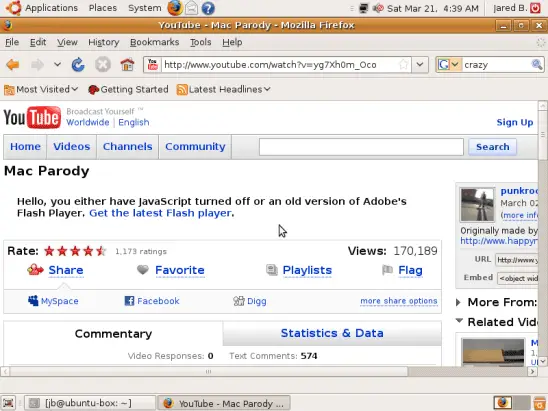This screenshot has width=548, height=411.
Task: Open the Tools menu
Action: point(201,42)
